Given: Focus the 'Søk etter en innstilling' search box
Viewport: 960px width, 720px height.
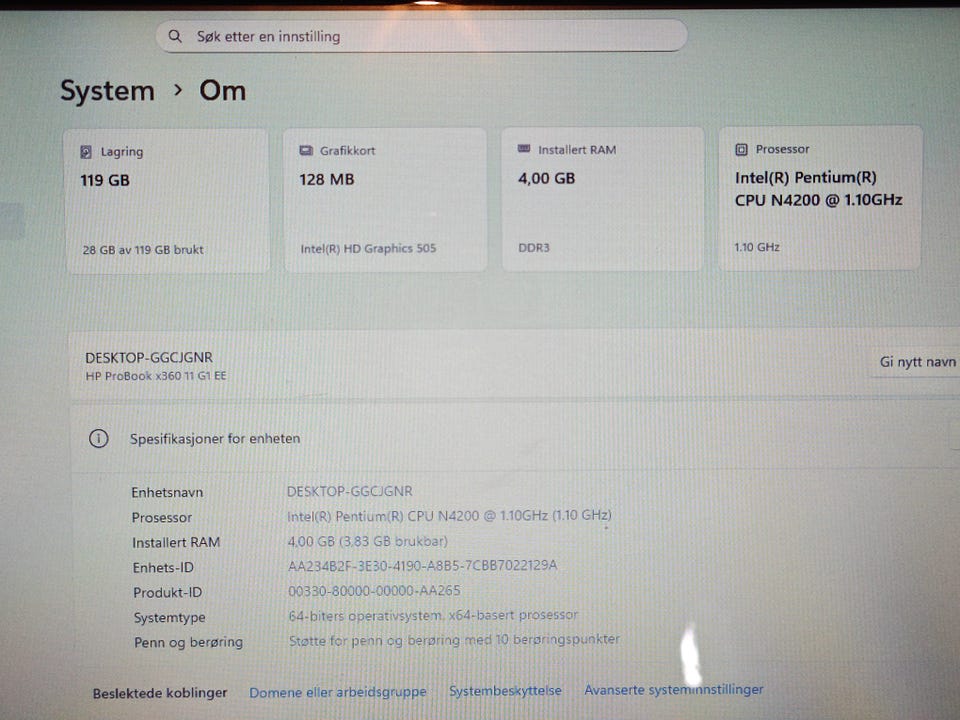Looking at the screenshot, I should tap(422, 36).
